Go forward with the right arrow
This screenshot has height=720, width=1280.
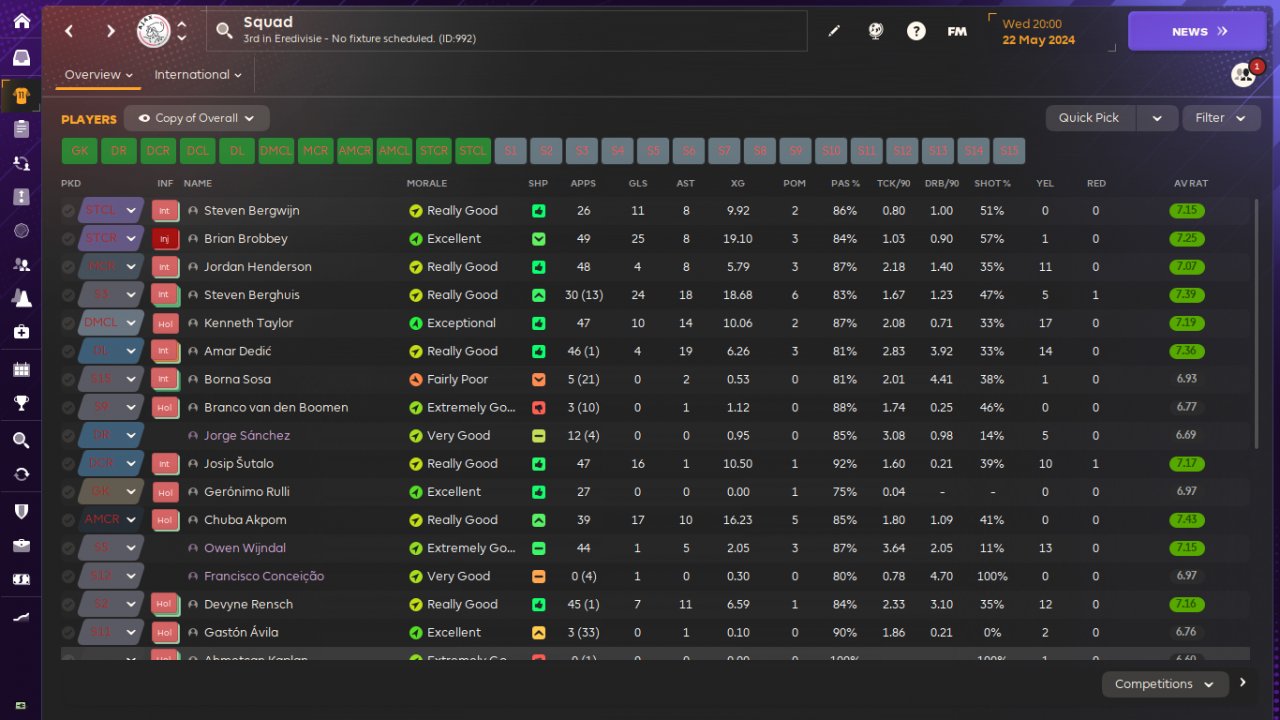tap(110, 31)
